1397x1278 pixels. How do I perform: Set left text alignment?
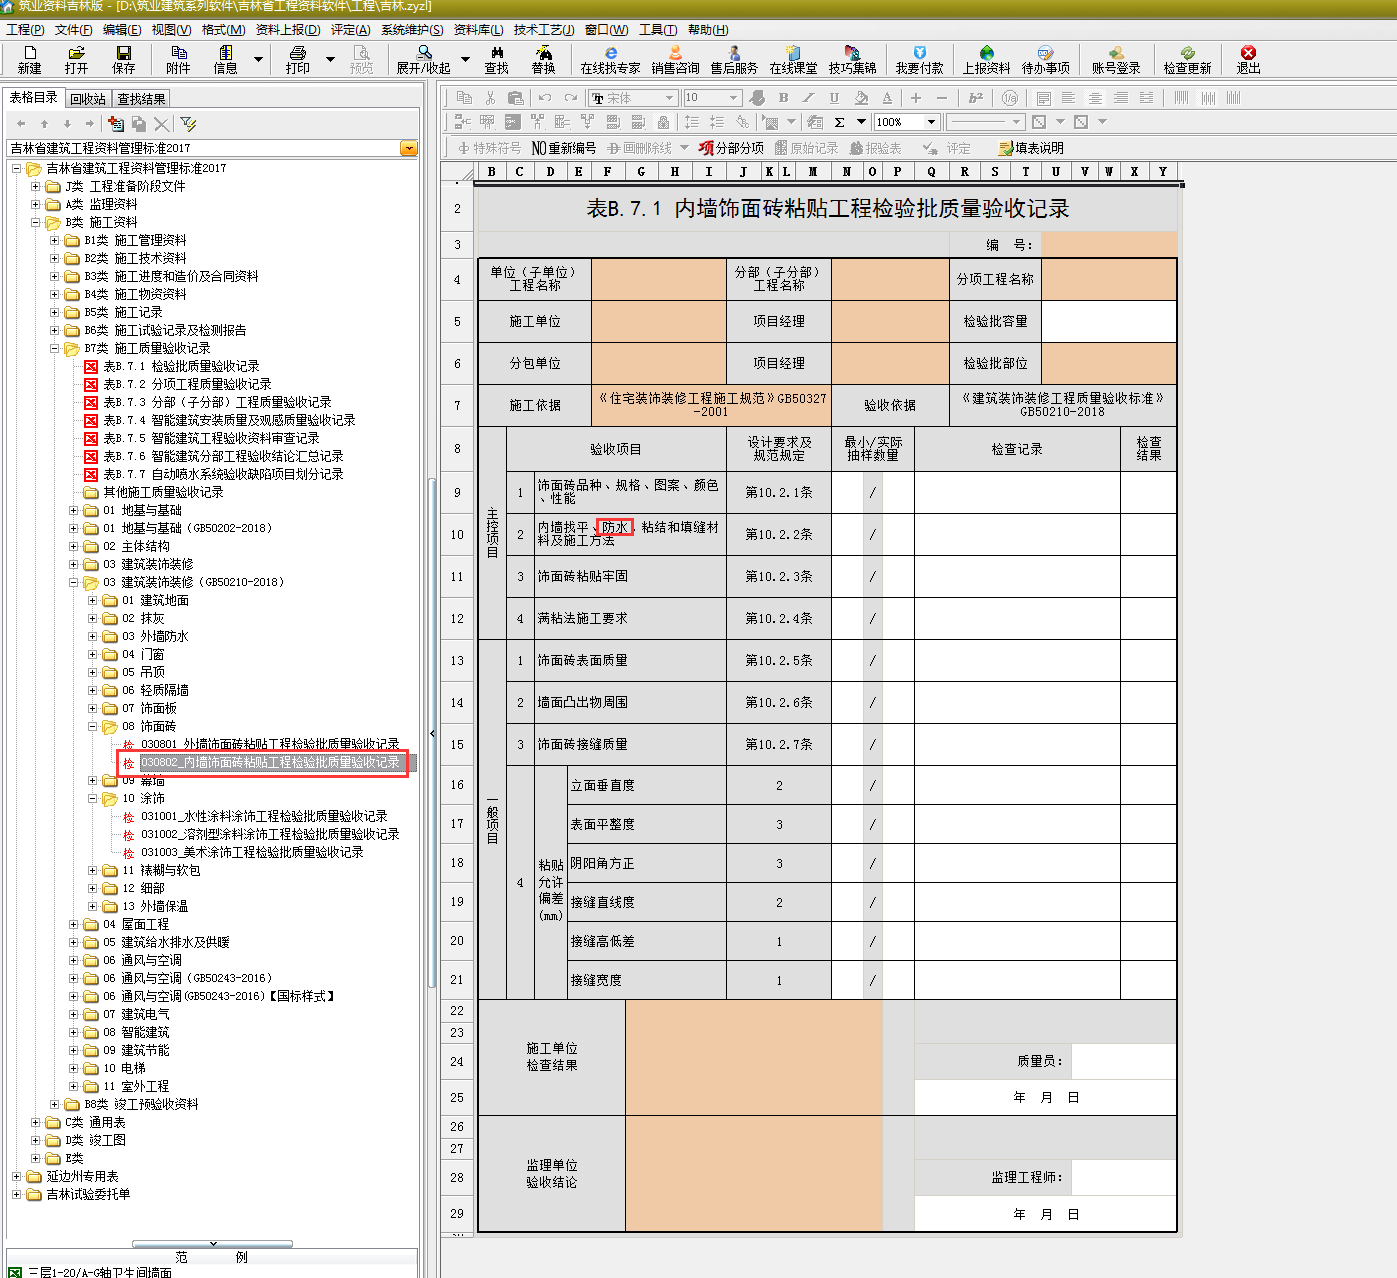[x=1069, y=98]
